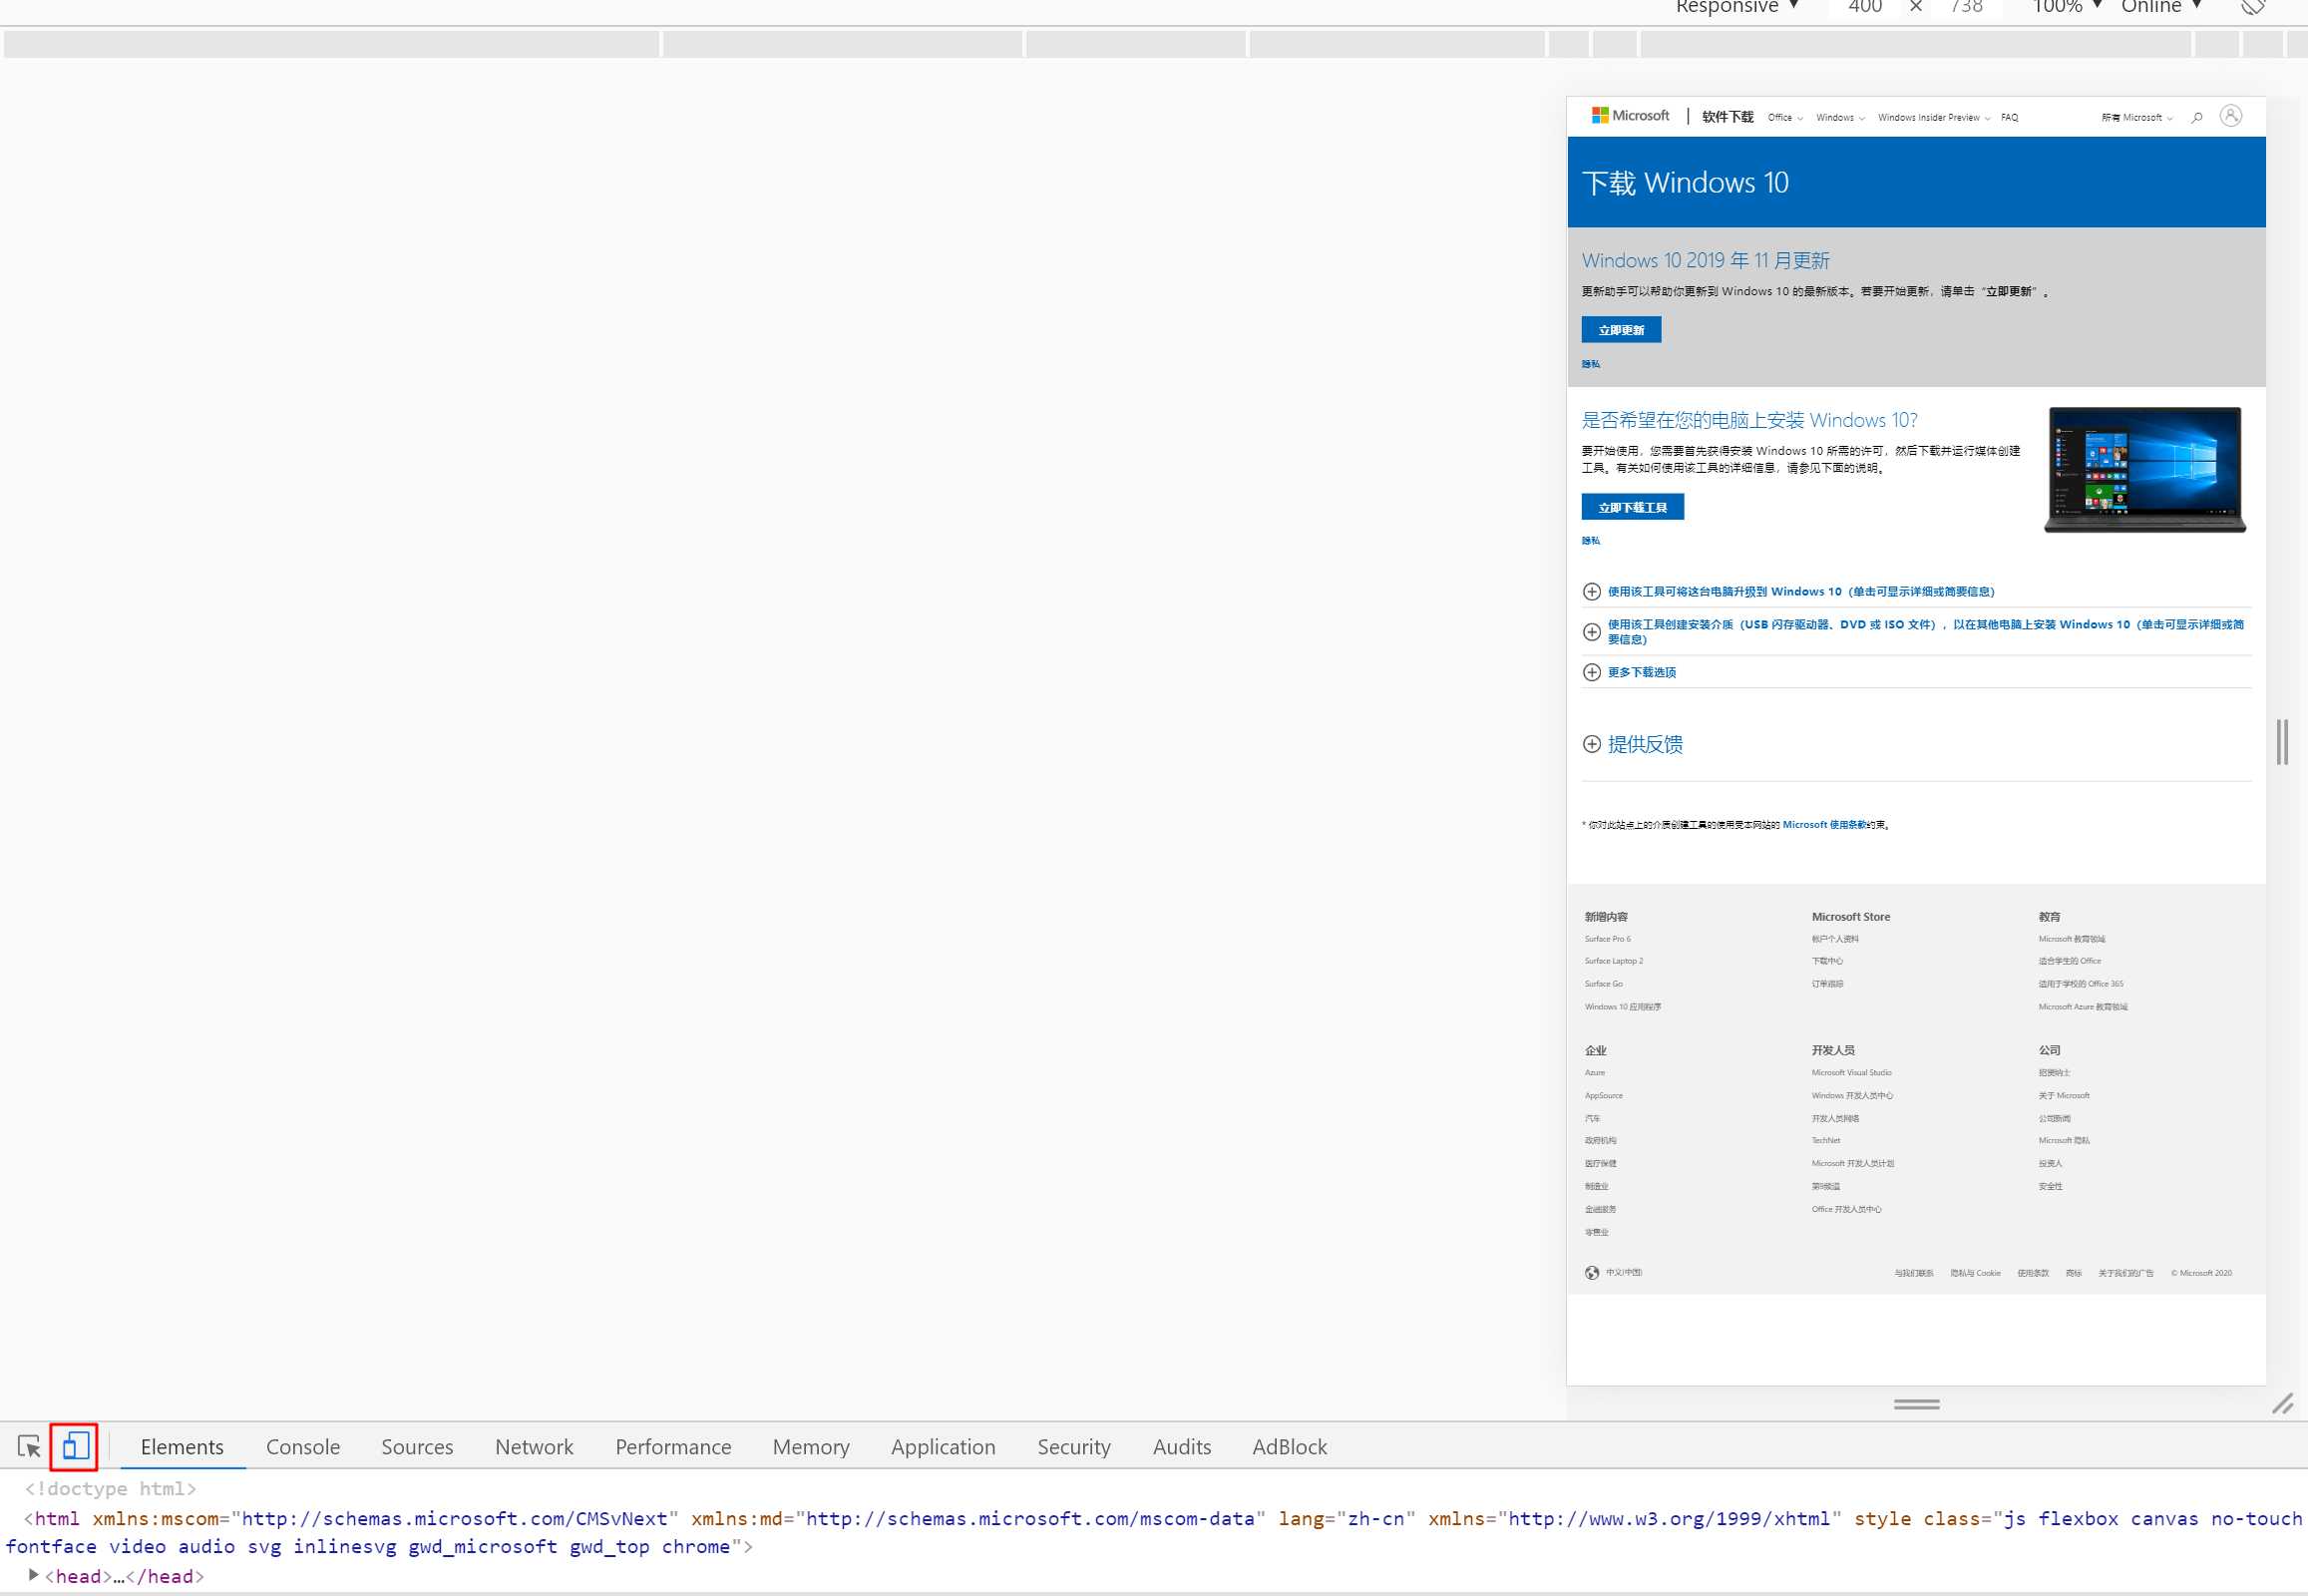Click the 下载中心 footer link
The height and width of the screenshot is (1596, 2308).
click(1827, 961)
